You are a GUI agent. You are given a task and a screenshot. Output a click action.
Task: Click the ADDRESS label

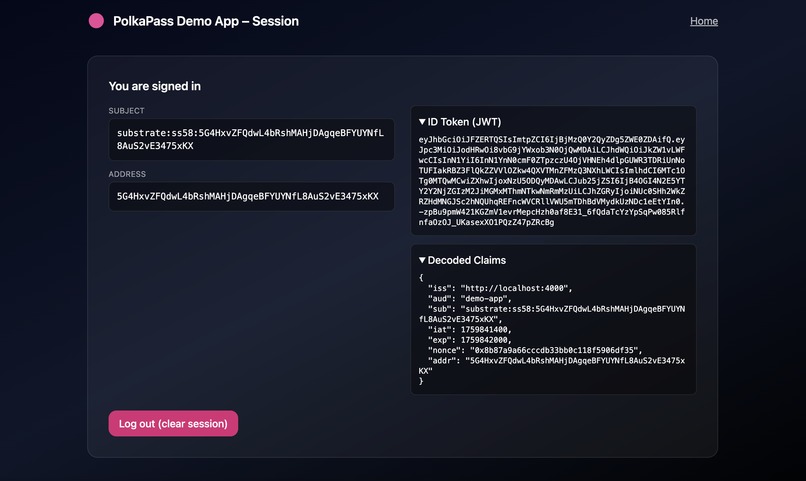[x=127, y=174]
